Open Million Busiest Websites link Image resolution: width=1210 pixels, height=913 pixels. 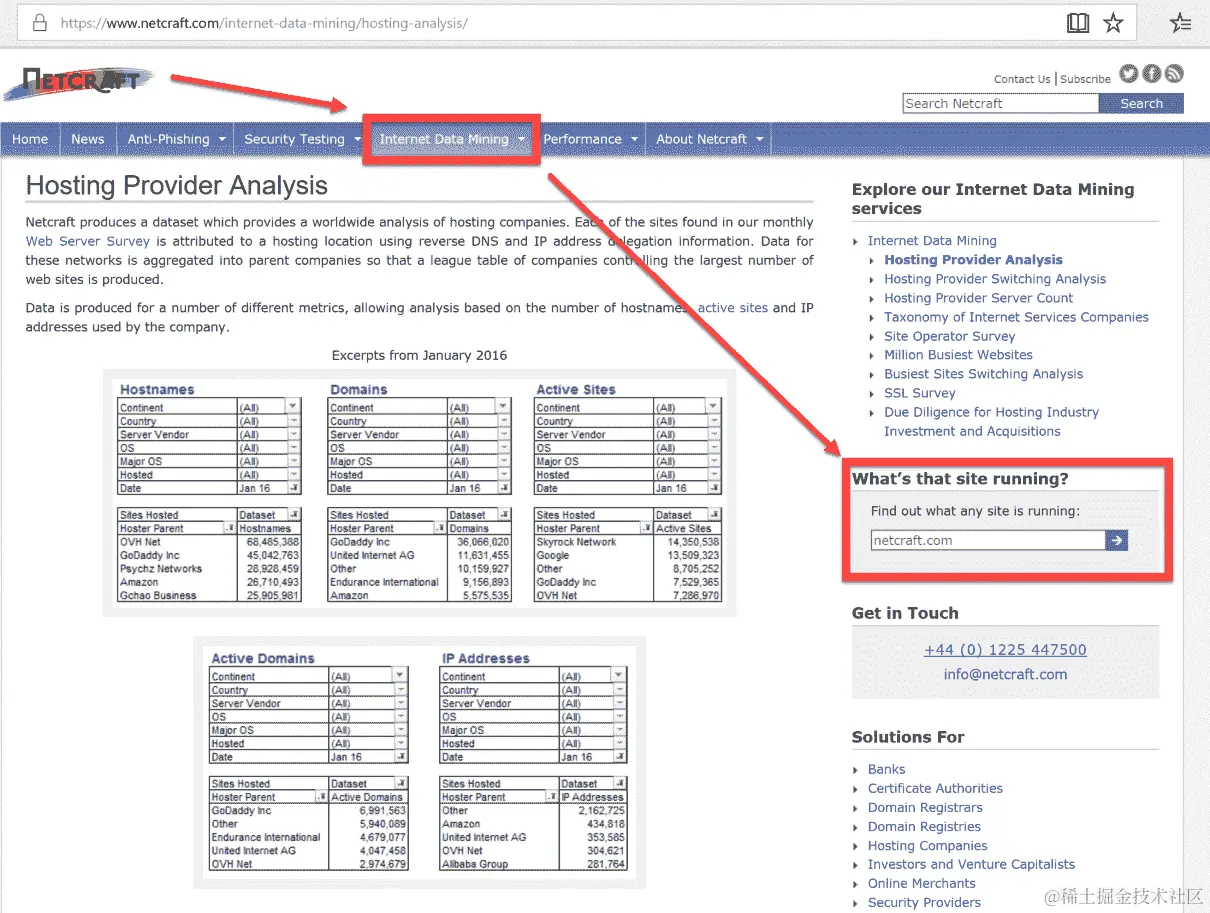point(958,355)
